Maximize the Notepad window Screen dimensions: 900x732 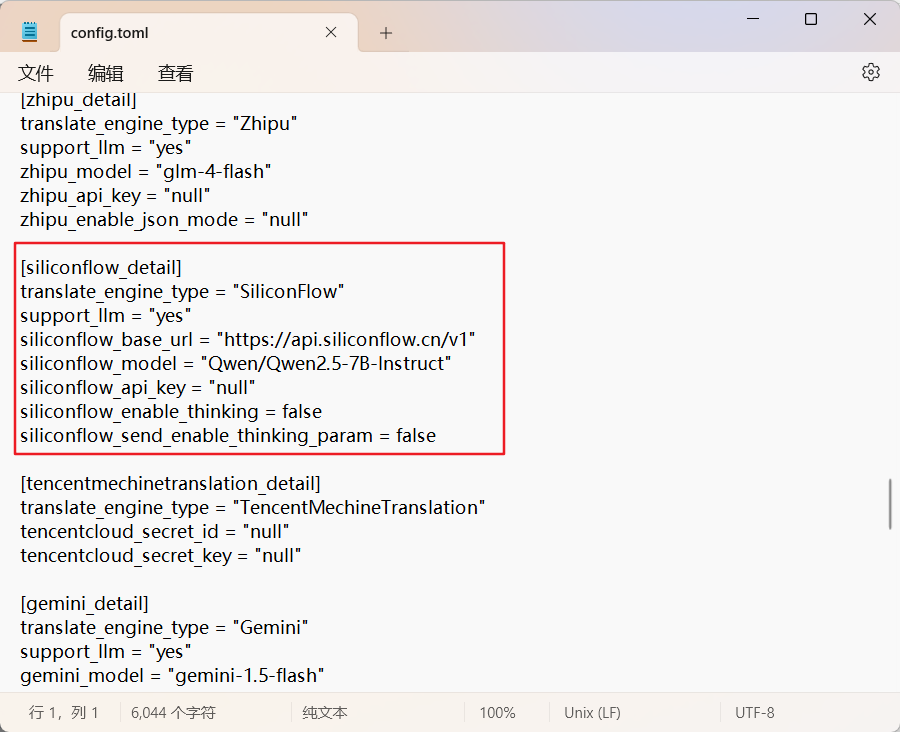point(811,19)
